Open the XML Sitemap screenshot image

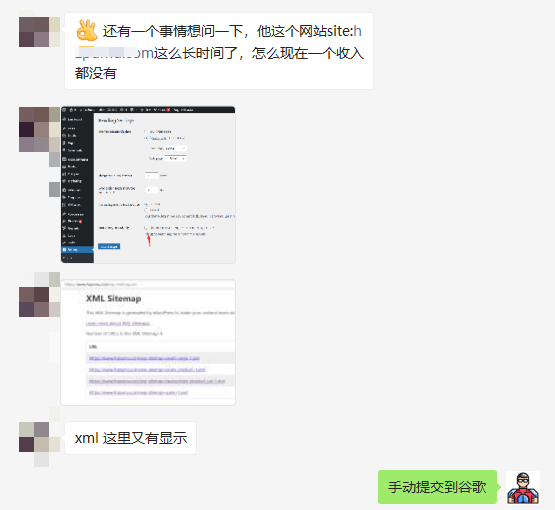pyautogui.click(x=148, y=342)
